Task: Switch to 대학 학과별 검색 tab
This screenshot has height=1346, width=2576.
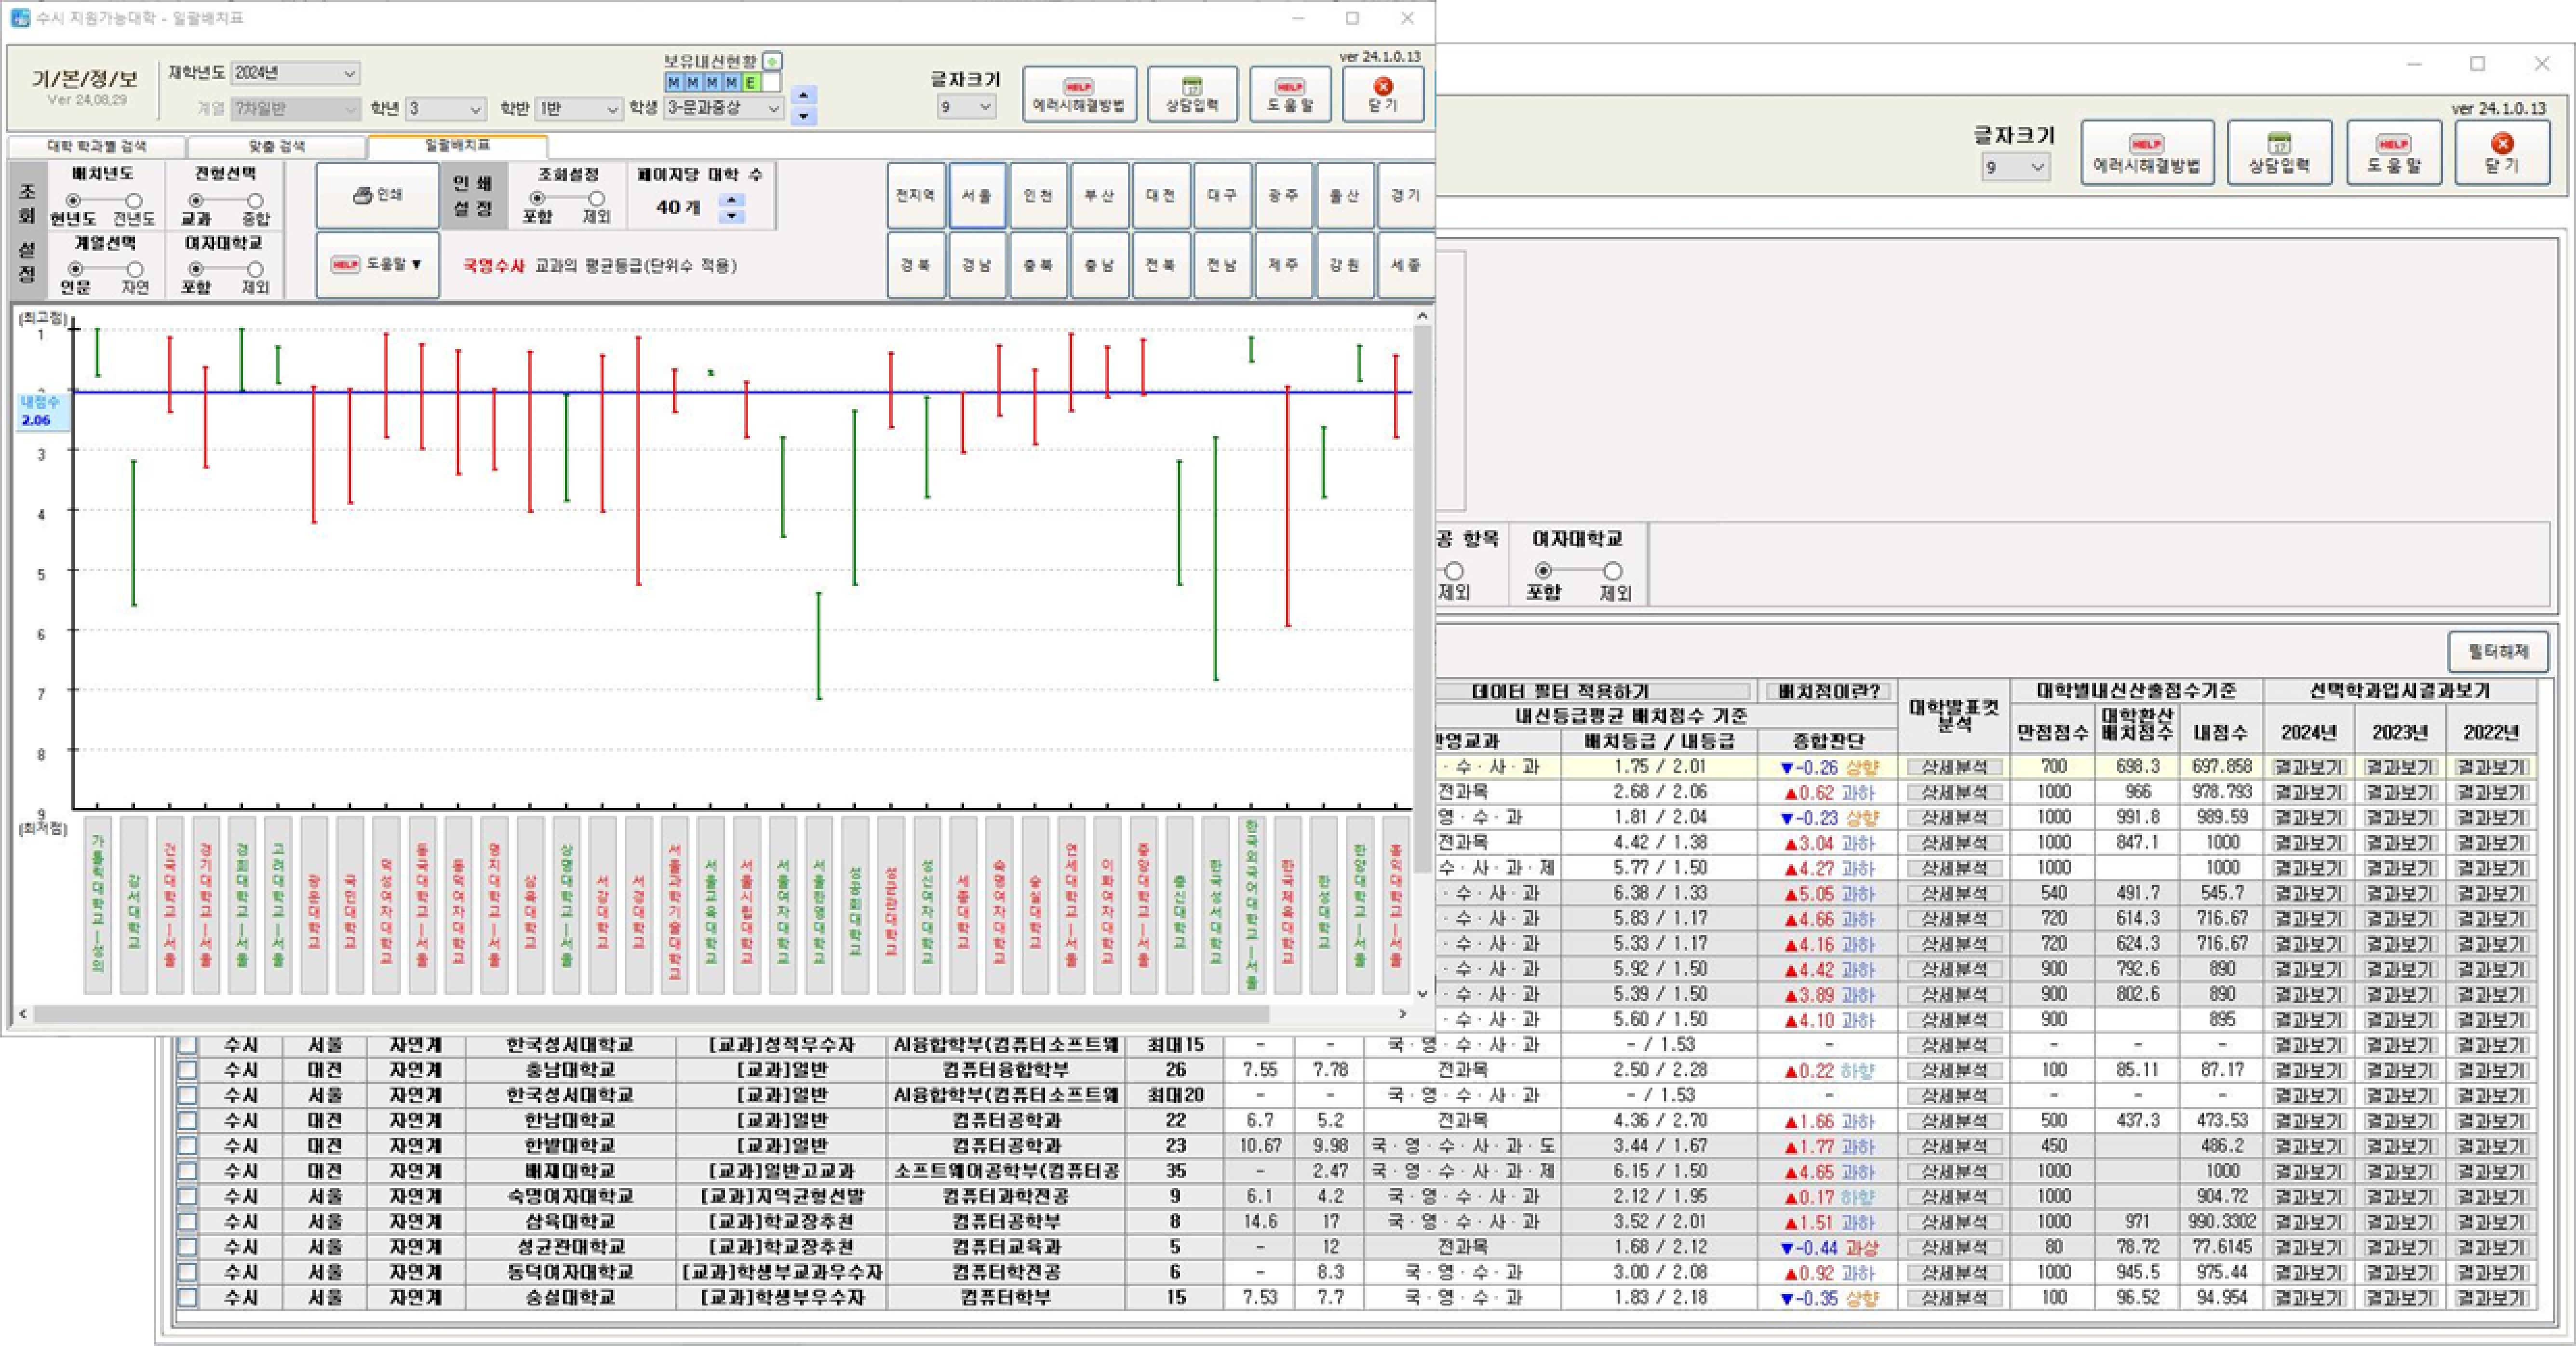Action: (x=97, y=146)
